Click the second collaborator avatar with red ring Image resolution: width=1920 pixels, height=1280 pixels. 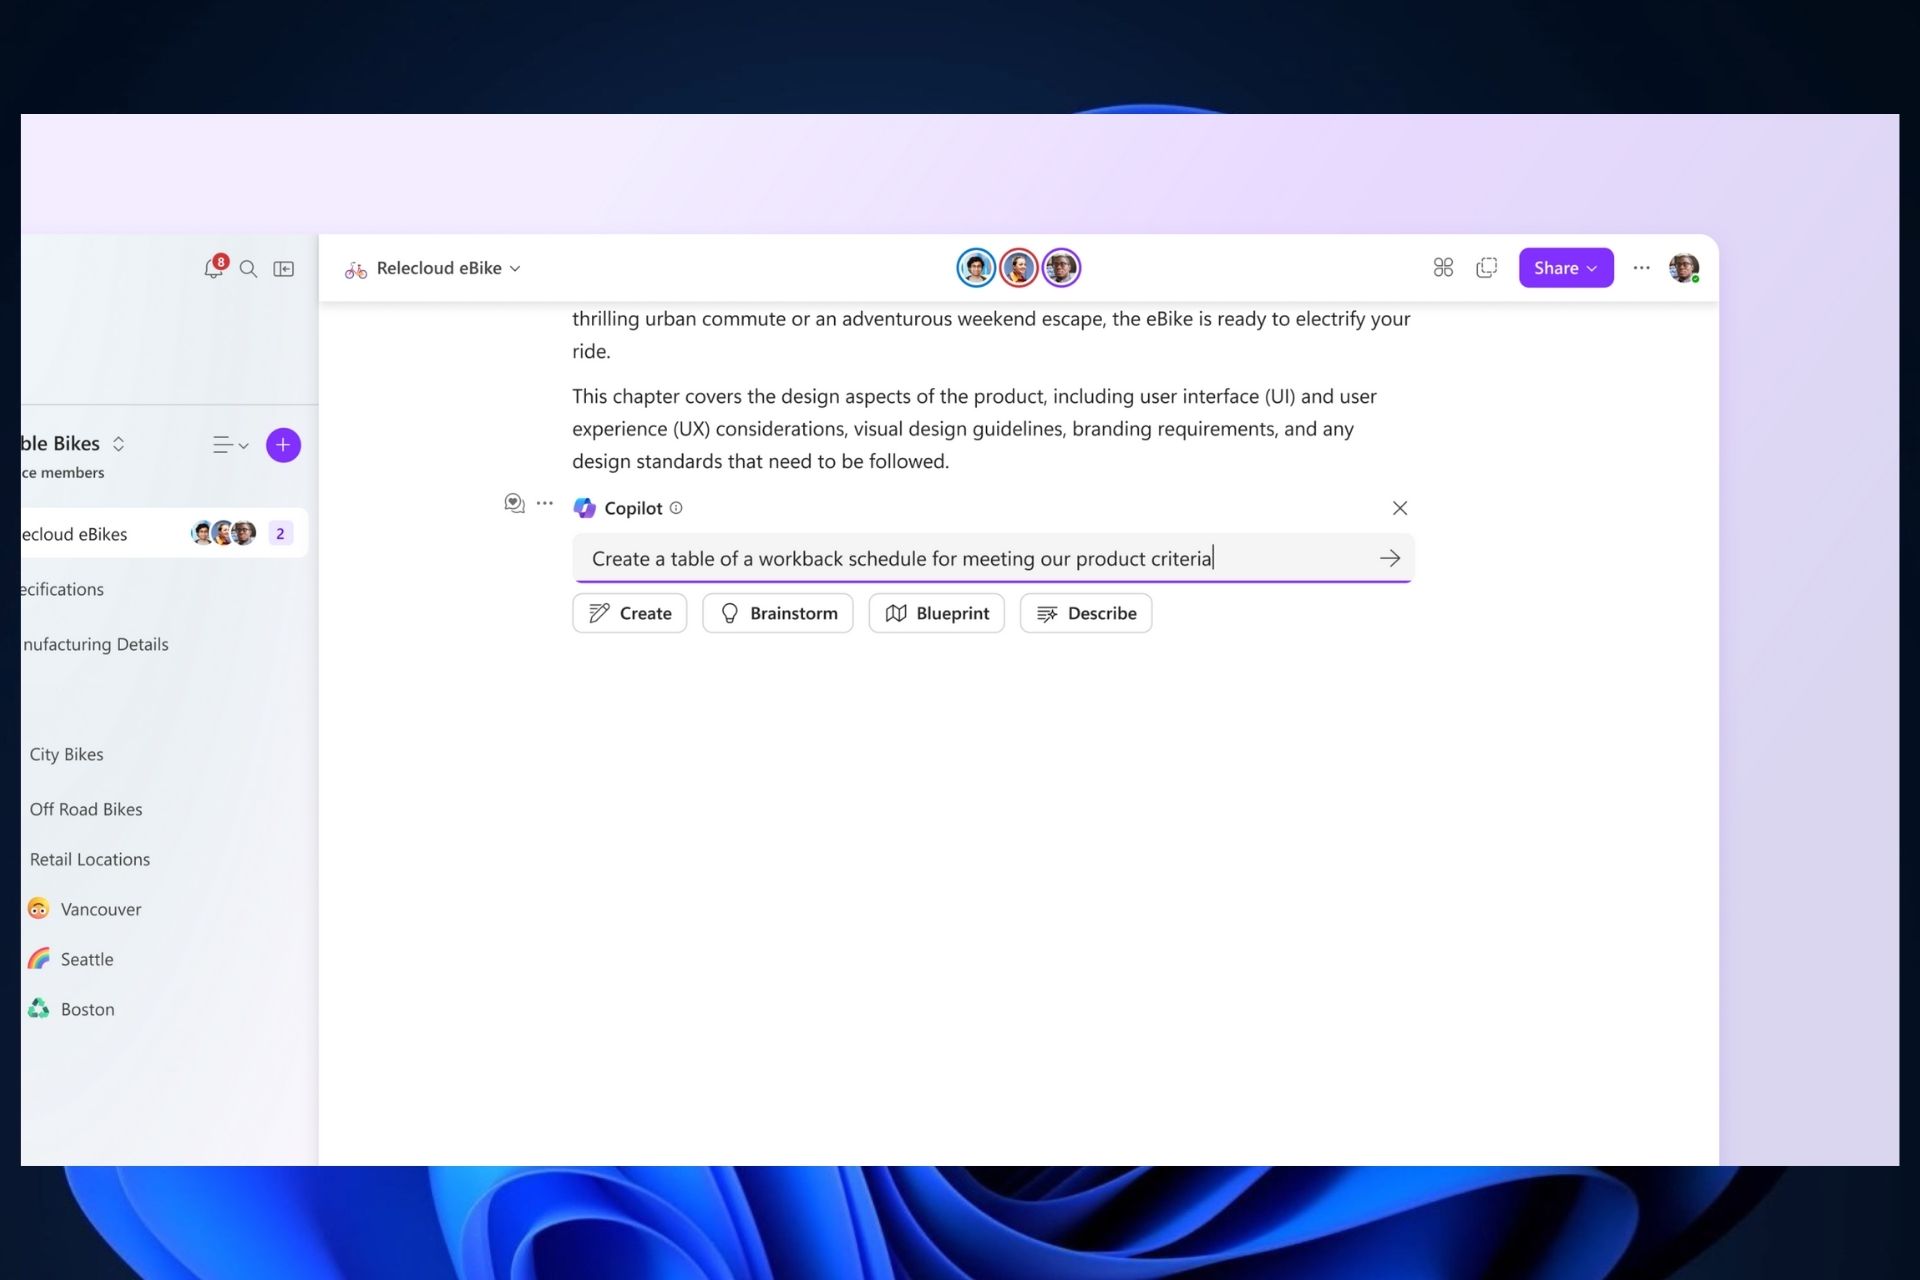[1019, 268]
